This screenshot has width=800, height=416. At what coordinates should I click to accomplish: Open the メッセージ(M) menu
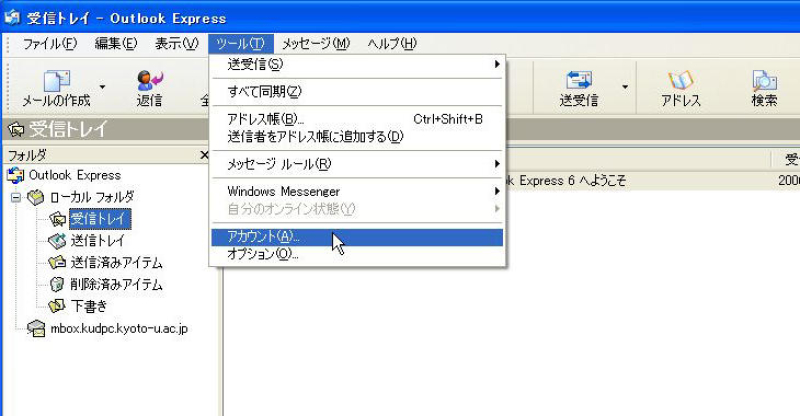coord(316,44)
